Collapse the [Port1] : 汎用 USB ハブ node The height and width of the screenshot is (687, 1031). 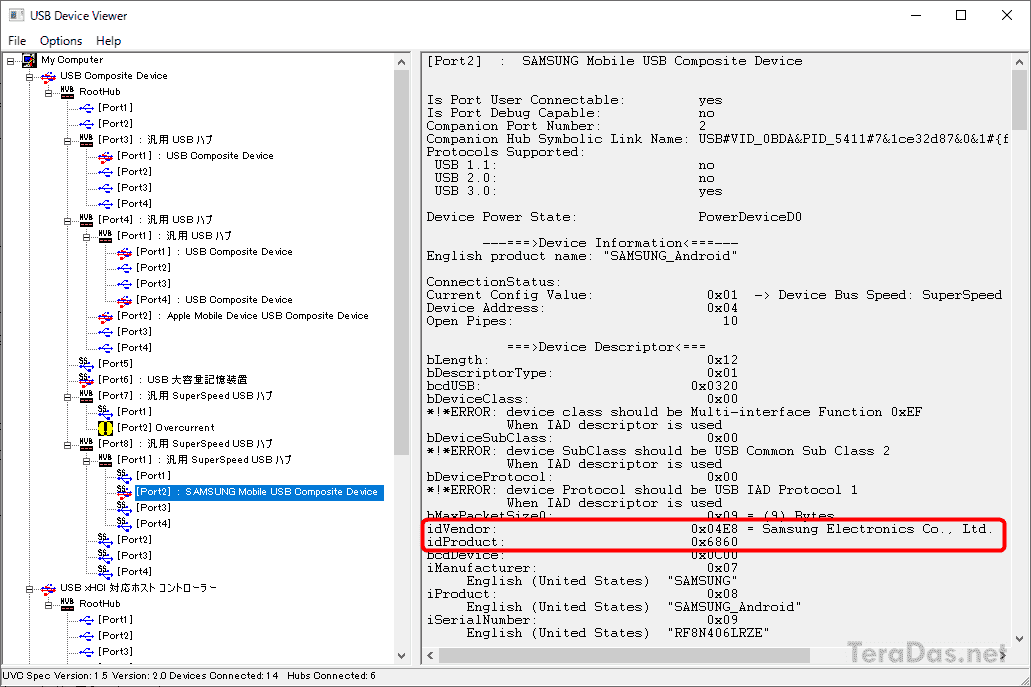pos(87,237)
